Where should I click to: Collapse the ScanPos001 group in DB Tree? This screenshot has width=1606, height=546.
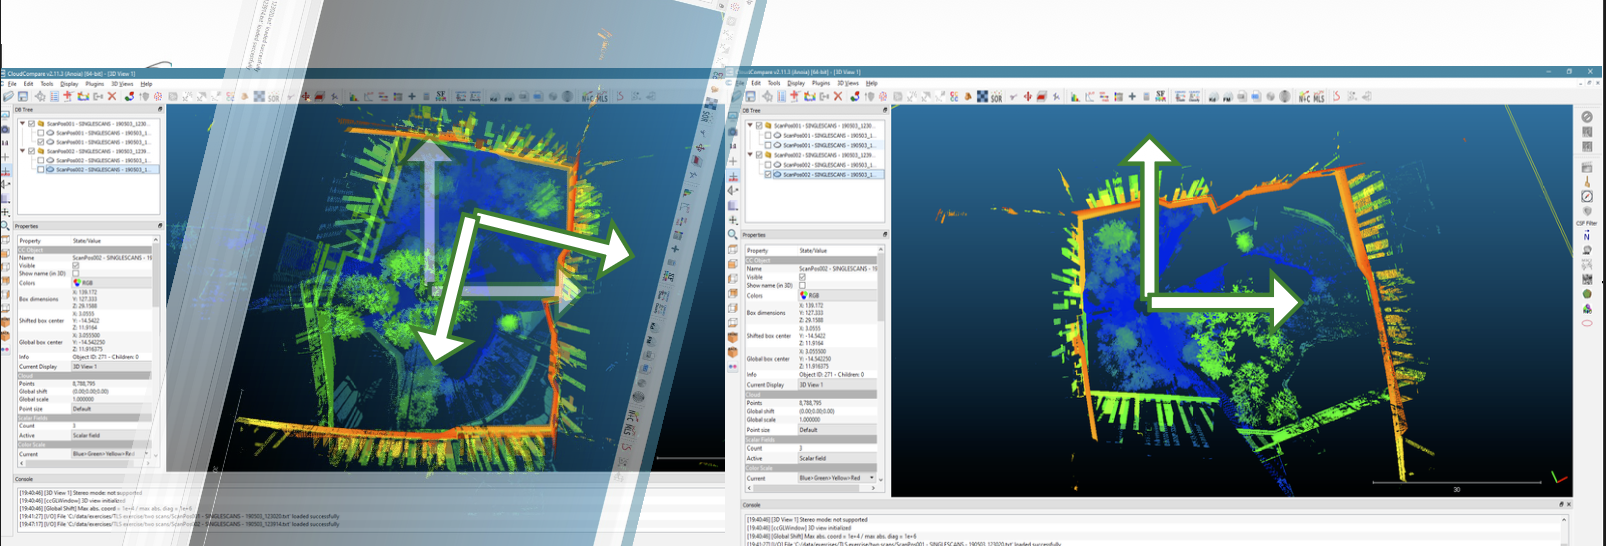[x=750, y=126]
